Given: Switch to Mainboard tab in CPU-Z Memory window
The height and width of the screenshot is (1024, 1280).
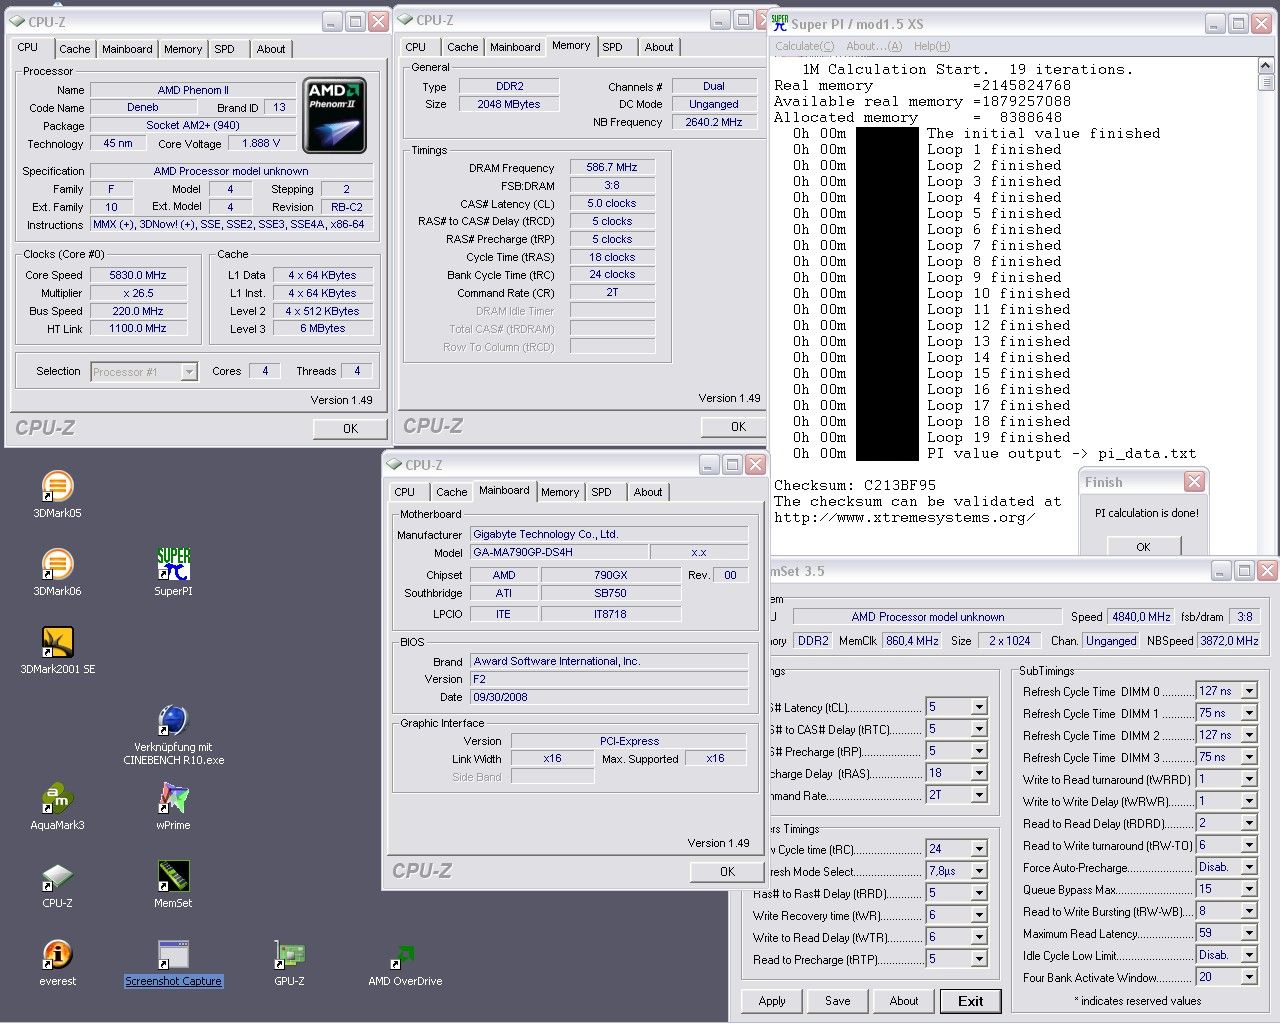Looking at the screenshot, I should pos(515,47).
